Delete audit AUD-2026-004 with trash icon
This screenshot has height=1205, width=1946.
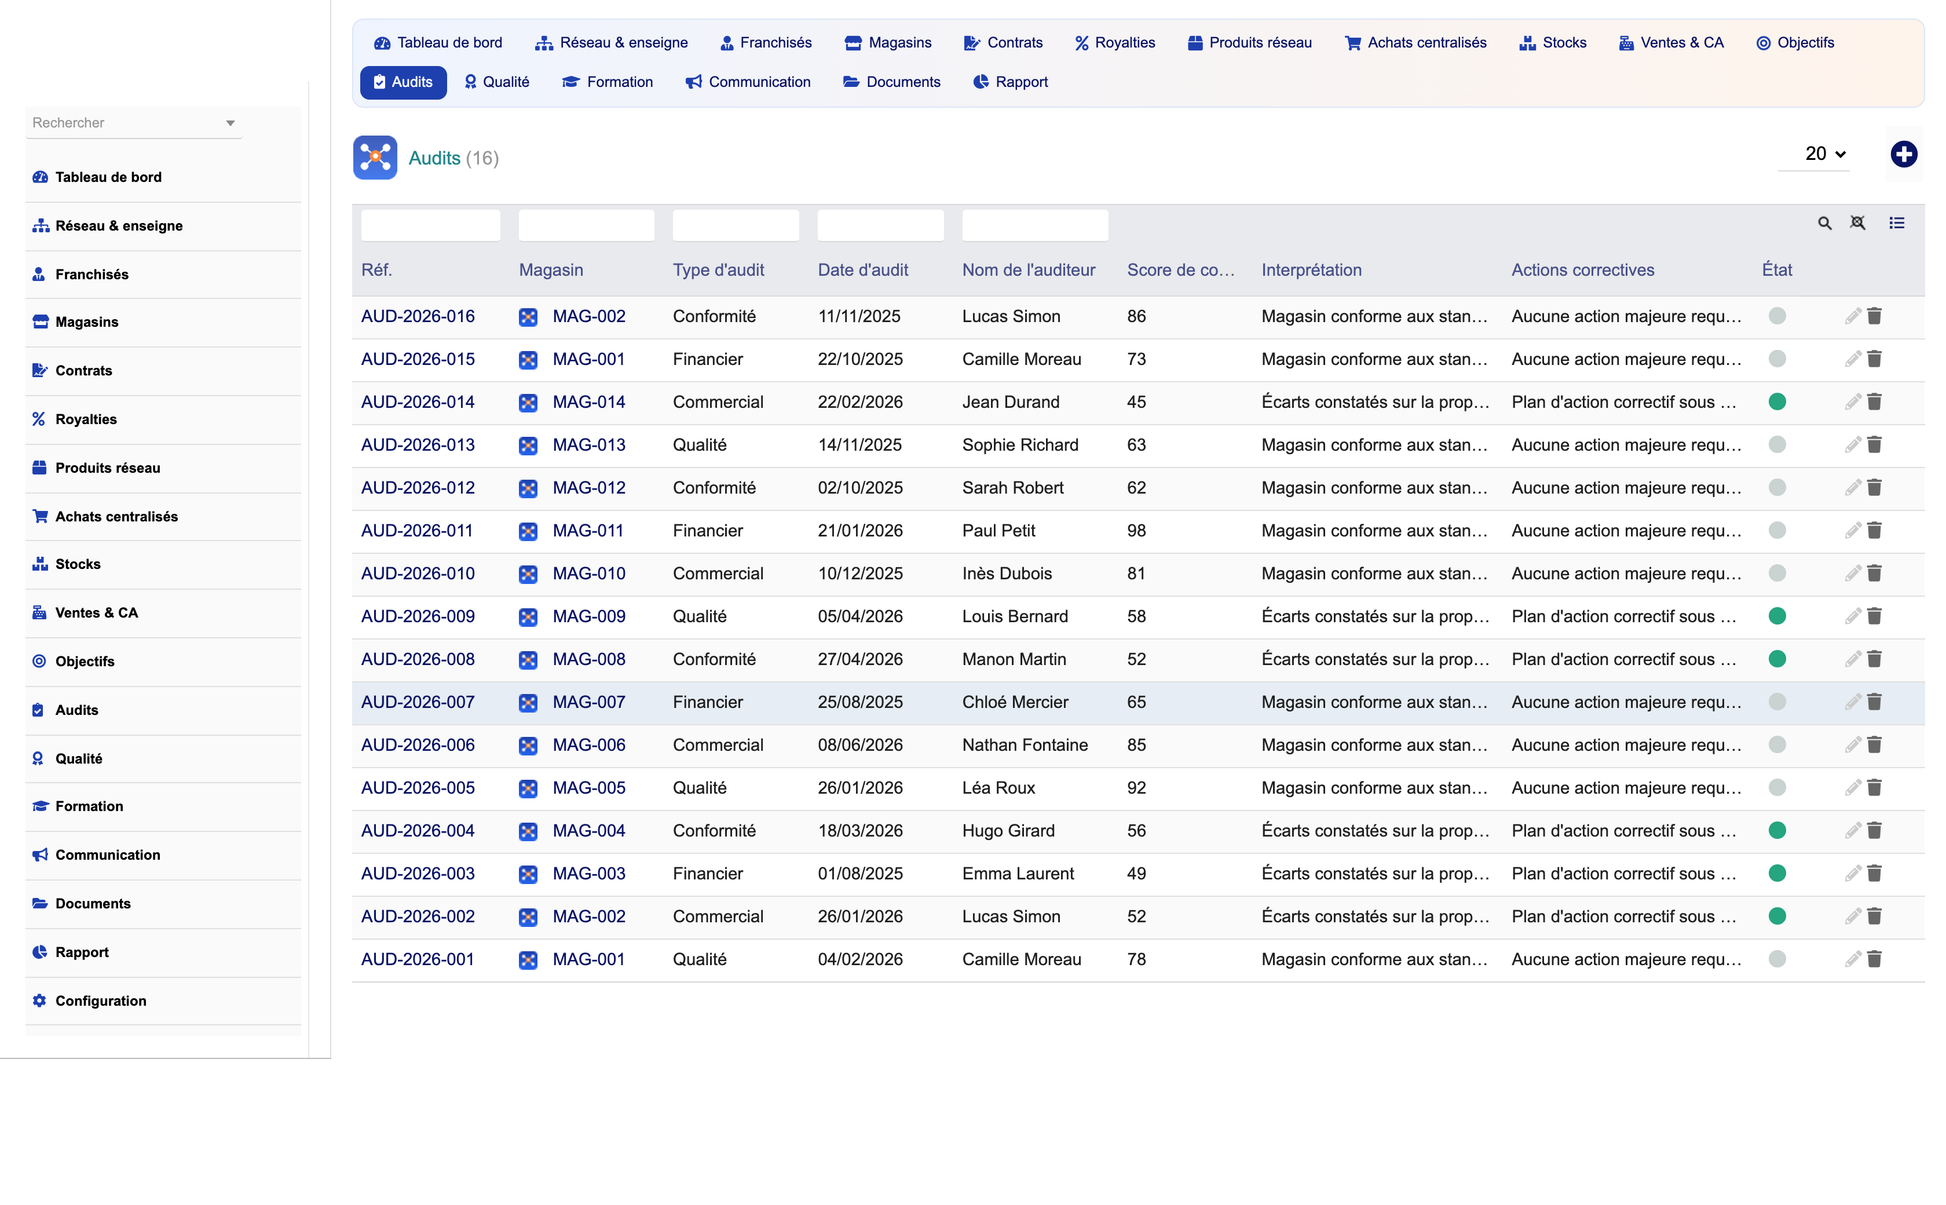pyautogui.click(x=1874, y=831)
